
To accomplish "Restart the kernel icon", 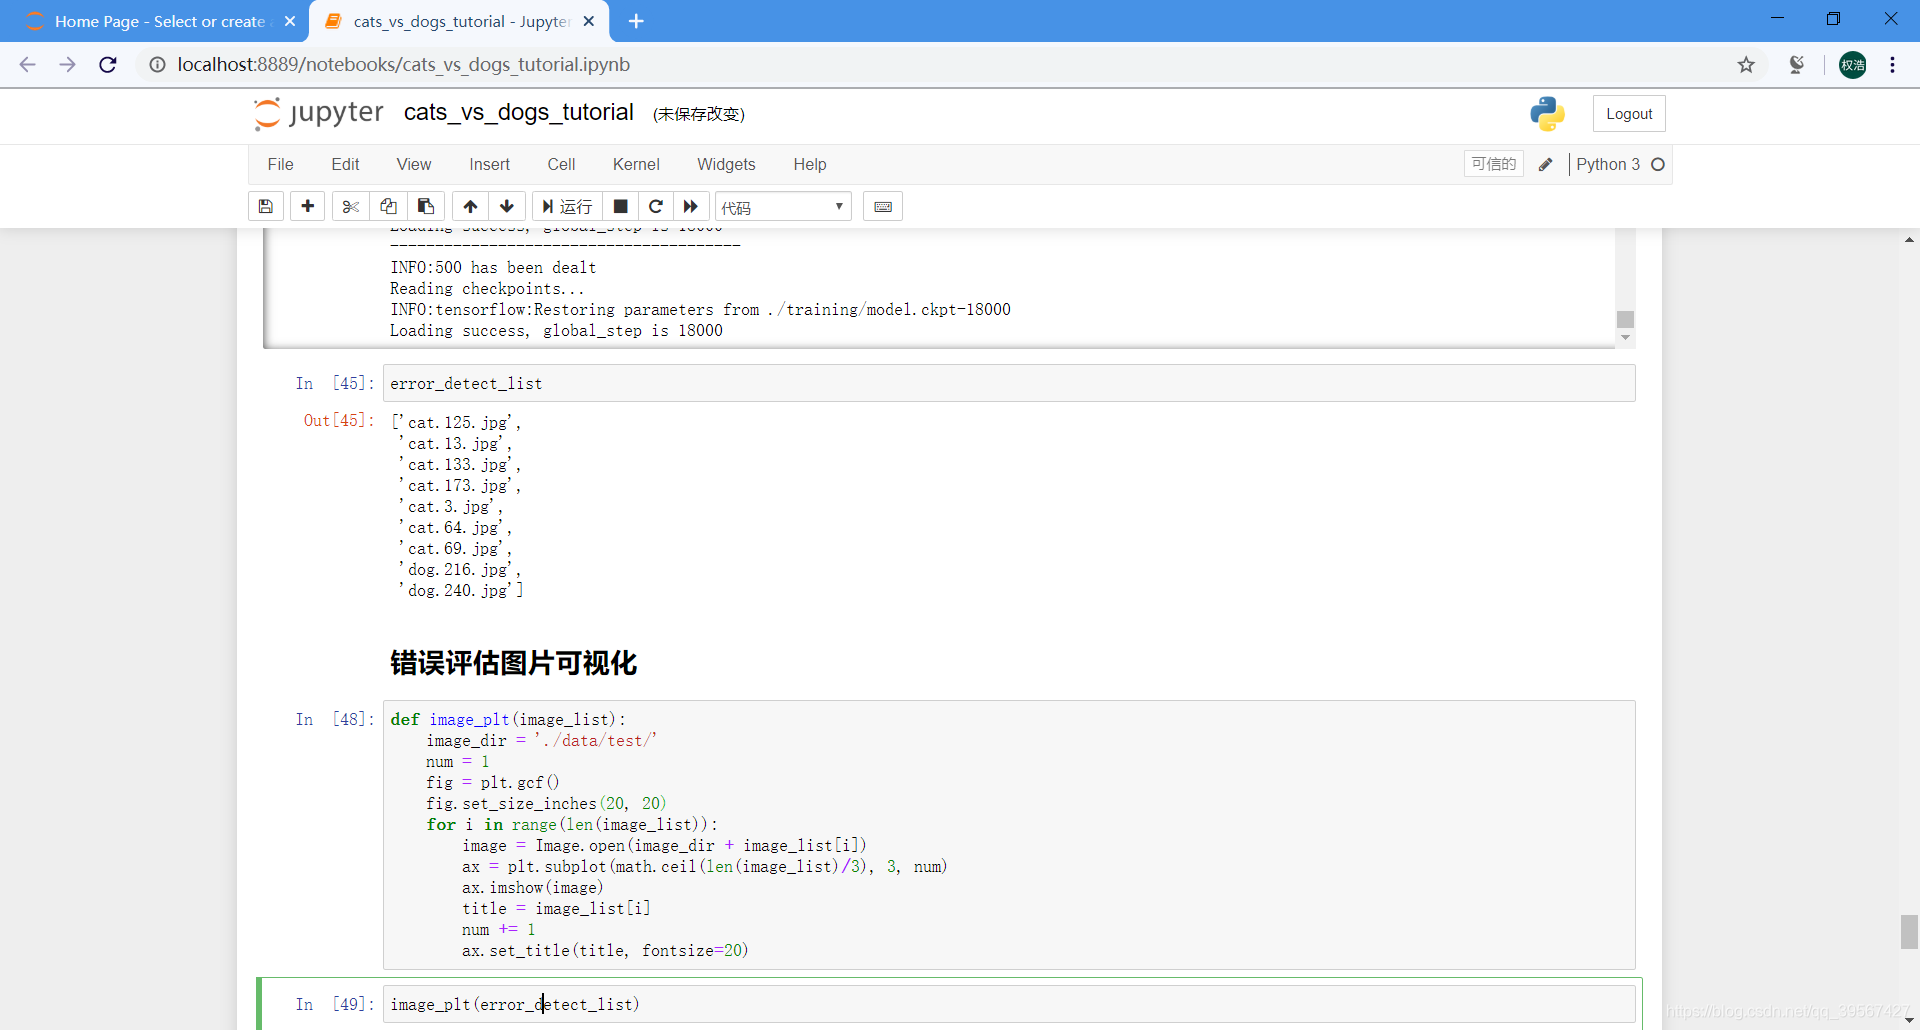I will (656, 206).
